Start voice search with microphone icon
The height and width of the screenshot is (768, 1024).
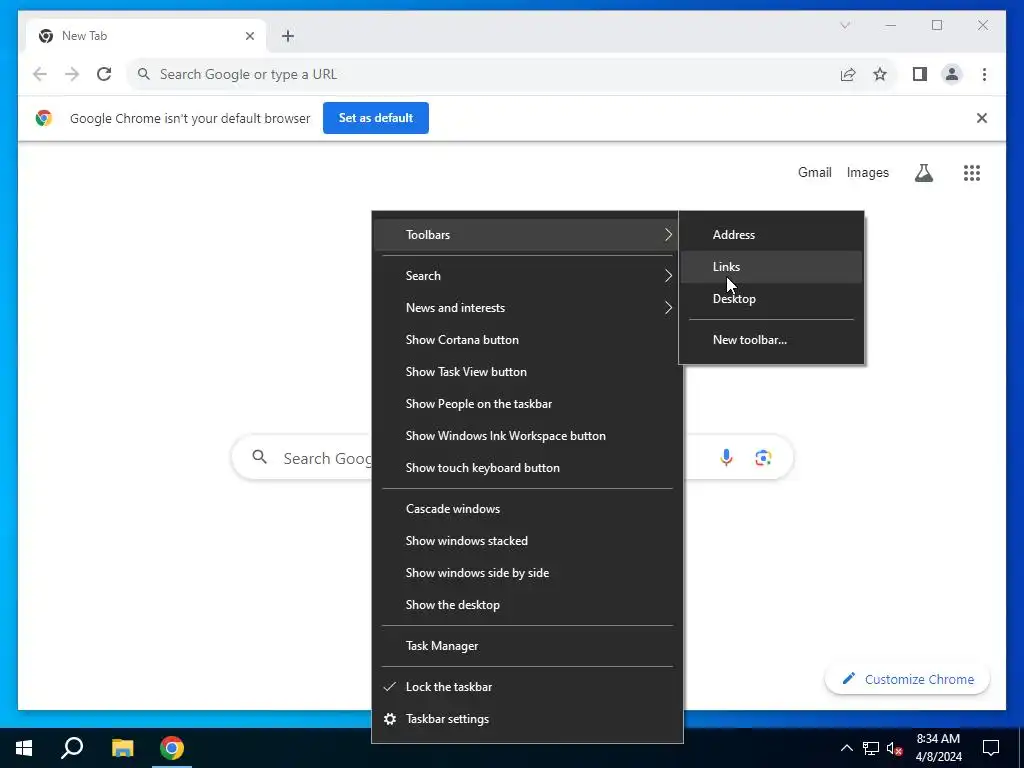[x=726, y=458]
